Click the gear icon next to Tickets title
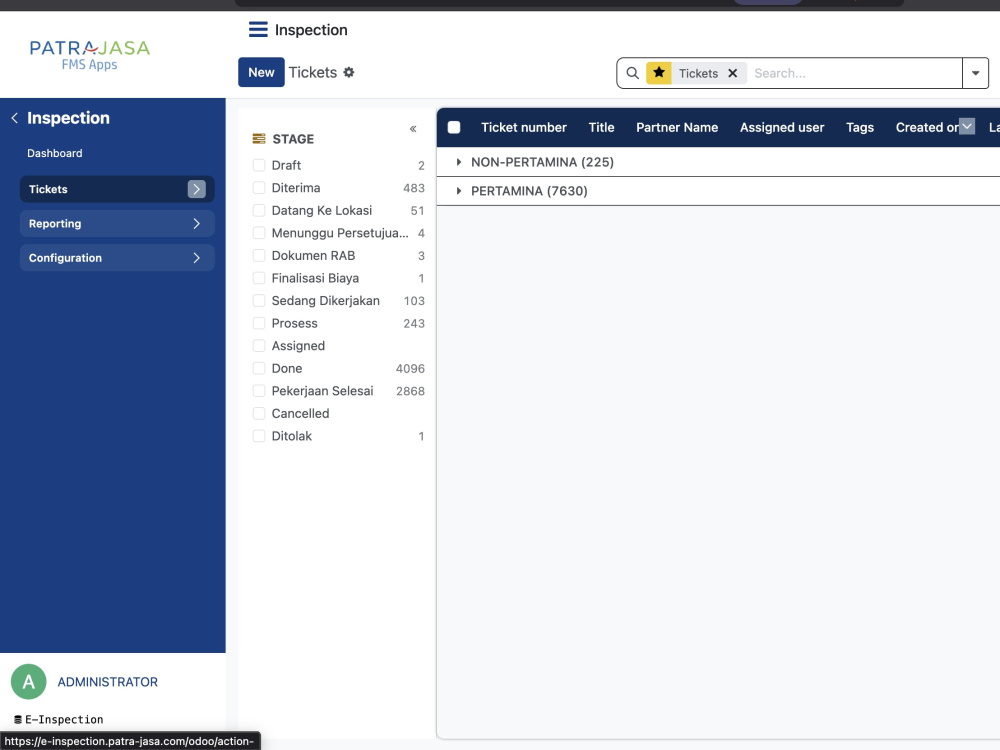1000x750 pixels. 349,72
